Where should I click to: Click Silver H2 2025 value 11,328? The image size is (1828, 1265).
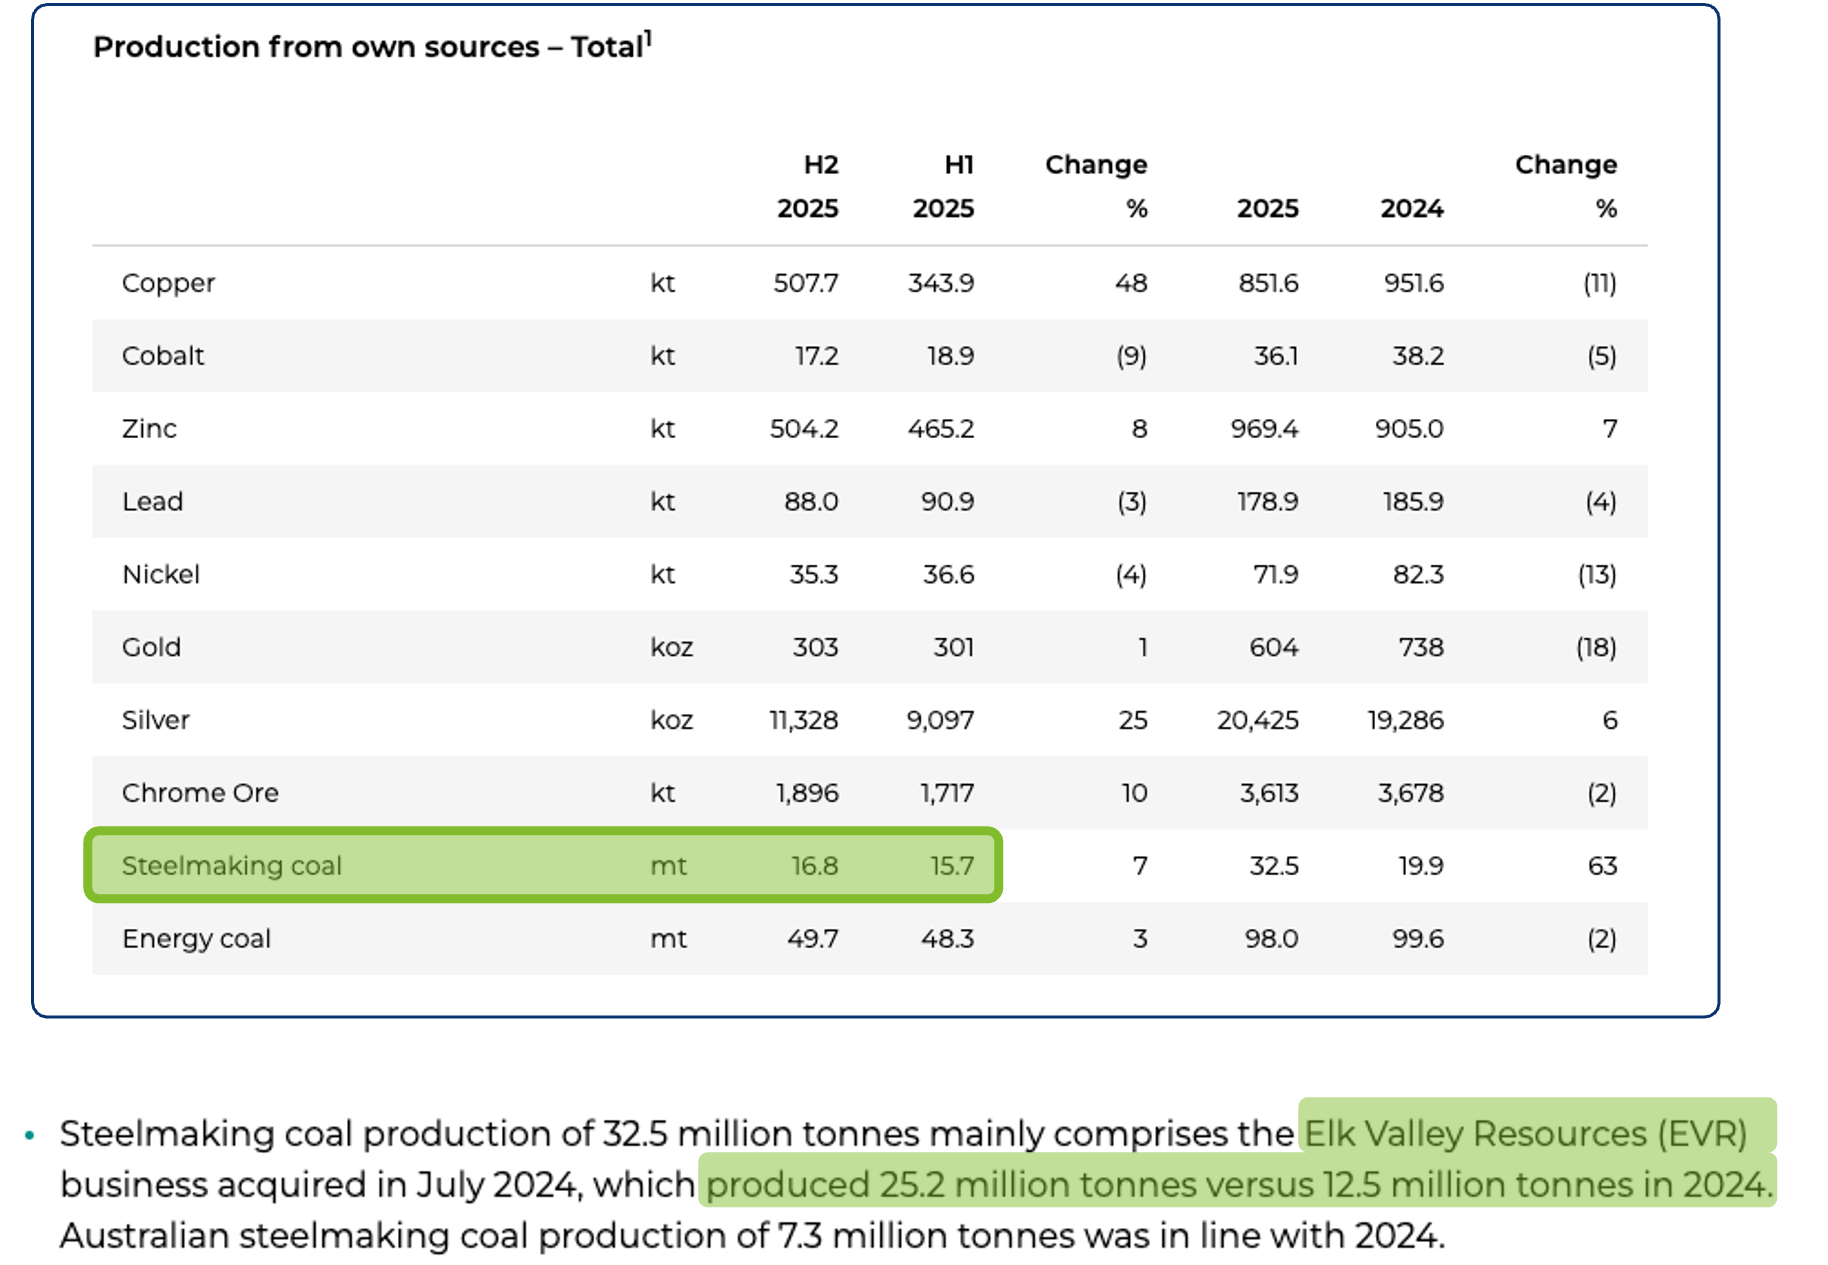pyautogui.click(x=804, y=721)
